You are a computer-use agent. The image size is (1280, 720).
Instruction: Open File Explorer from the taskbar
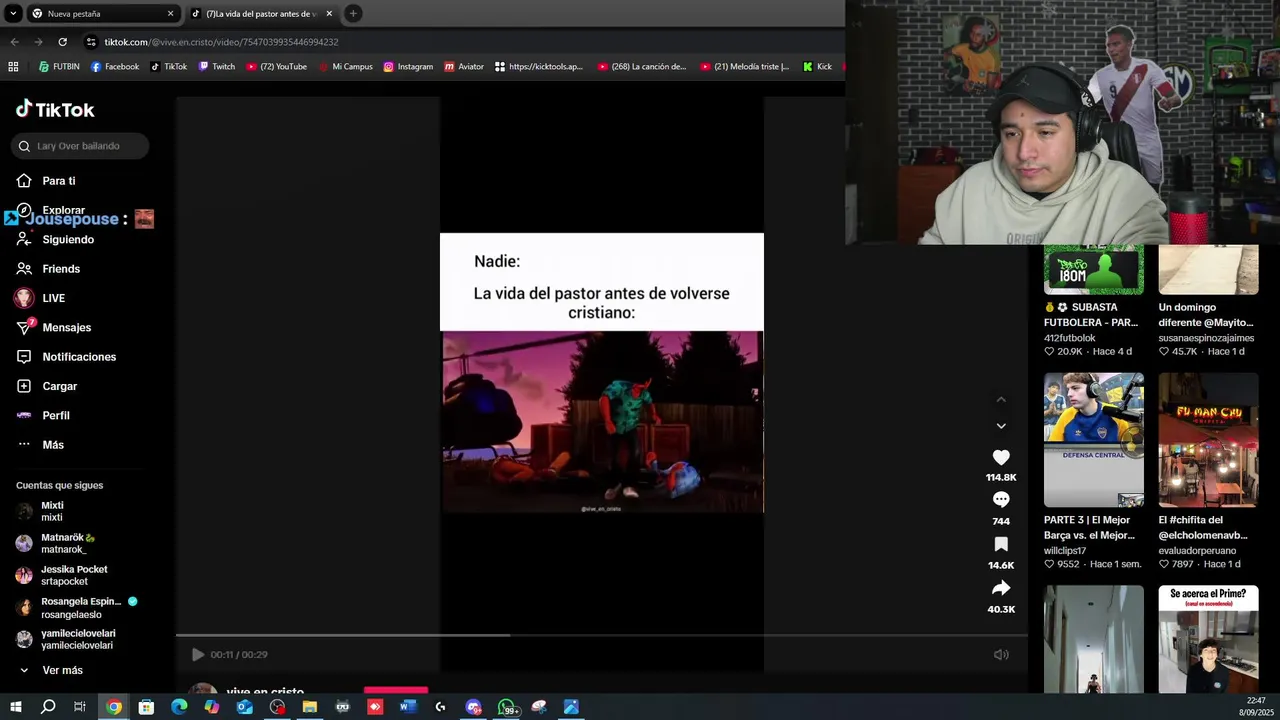point(310,707)
